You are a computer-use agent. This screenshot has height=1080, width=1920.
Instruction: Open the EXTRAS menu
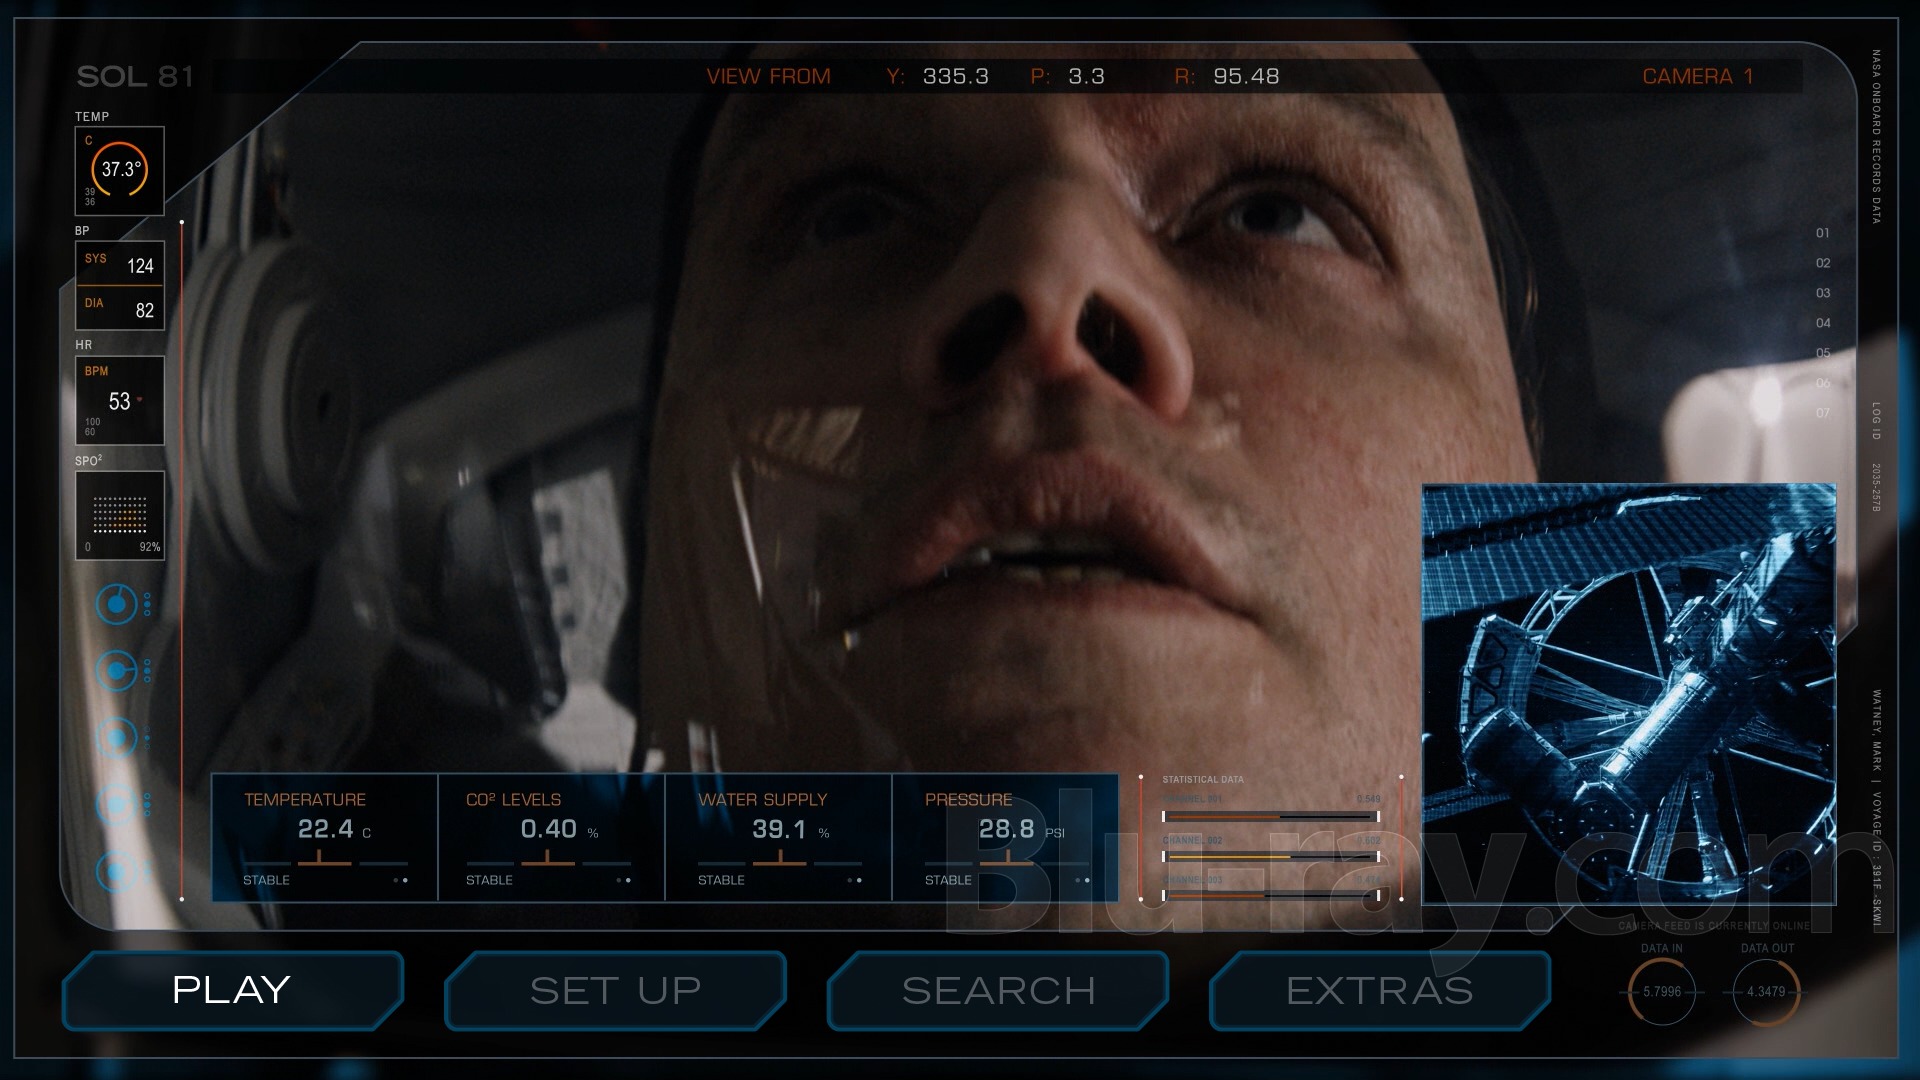click(1380, 990)
